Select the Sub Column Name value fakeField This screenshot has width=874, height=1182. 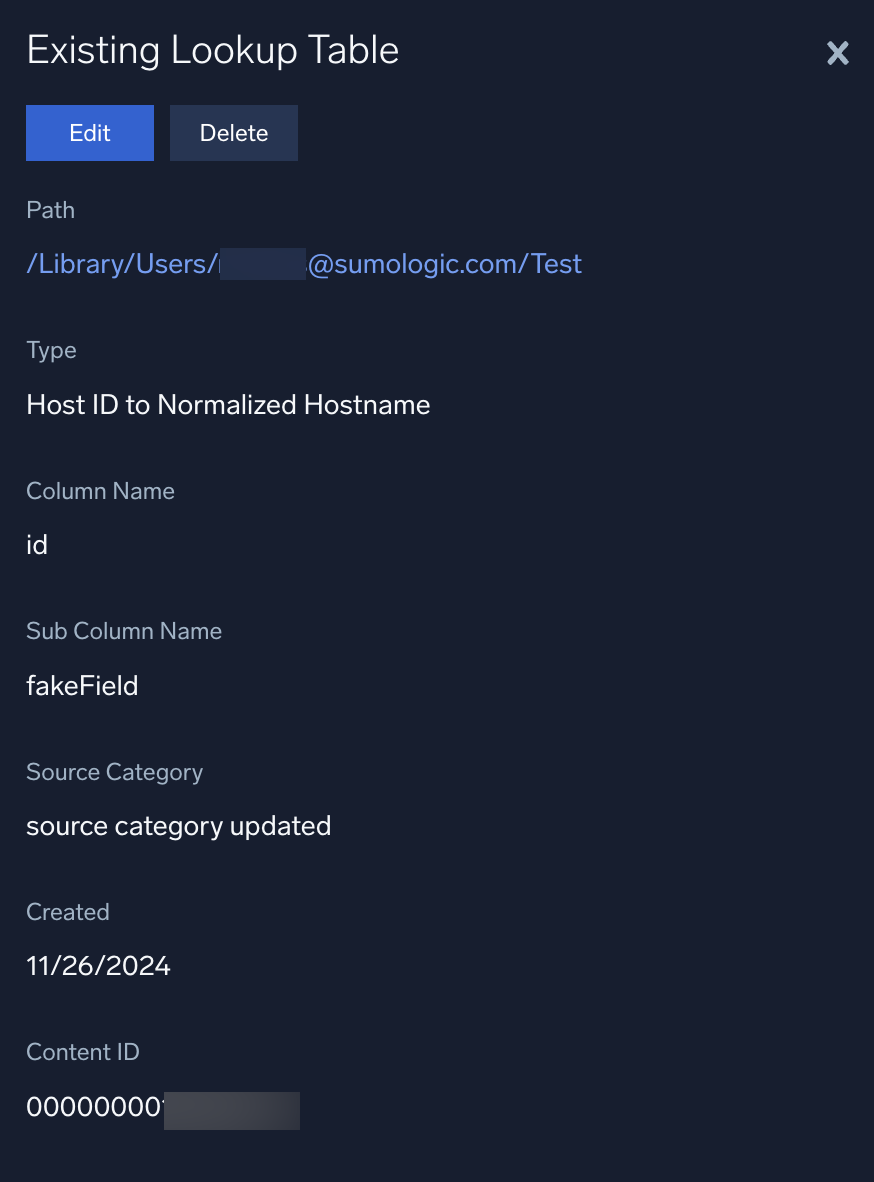point(82,685)
